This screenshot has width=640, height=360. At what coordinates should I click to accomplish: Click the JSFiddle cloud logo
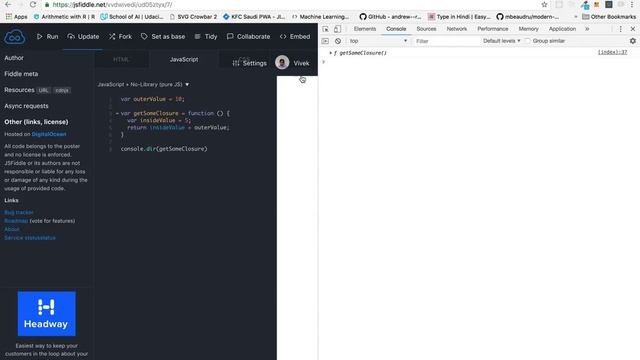coord(15,37)
